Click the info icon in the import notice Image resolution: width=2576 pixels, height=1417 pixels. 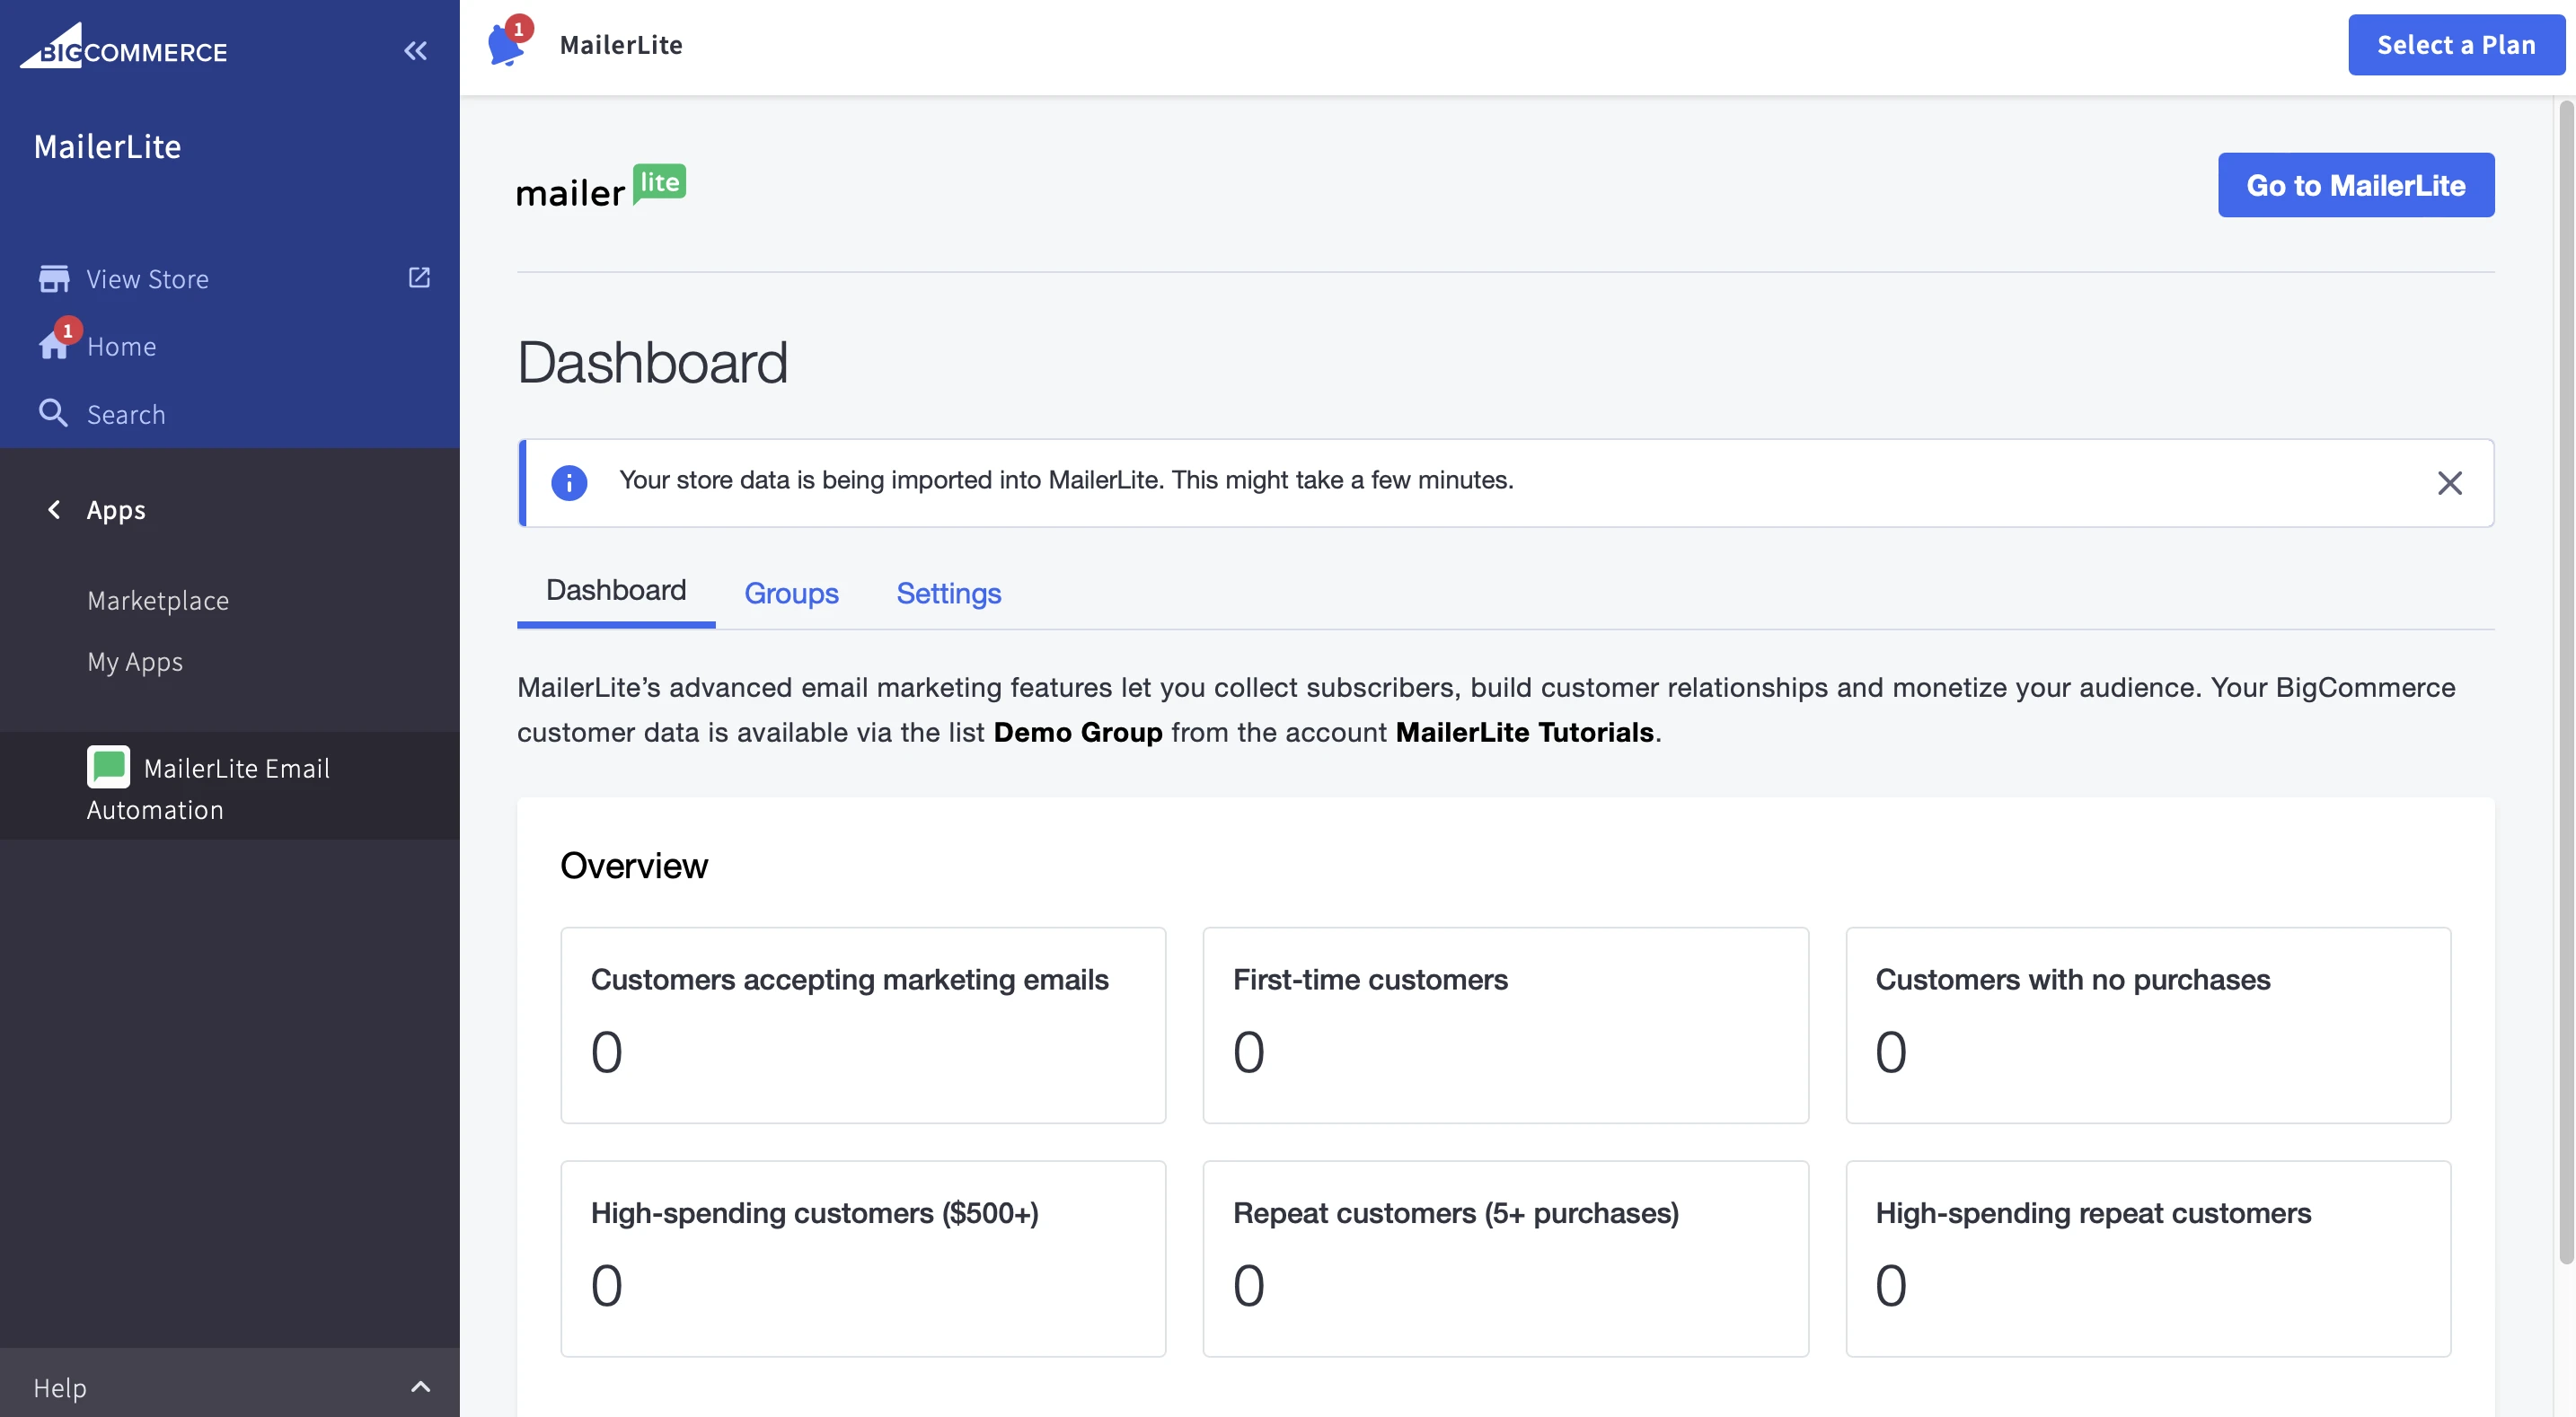click(x=569, y=482)
